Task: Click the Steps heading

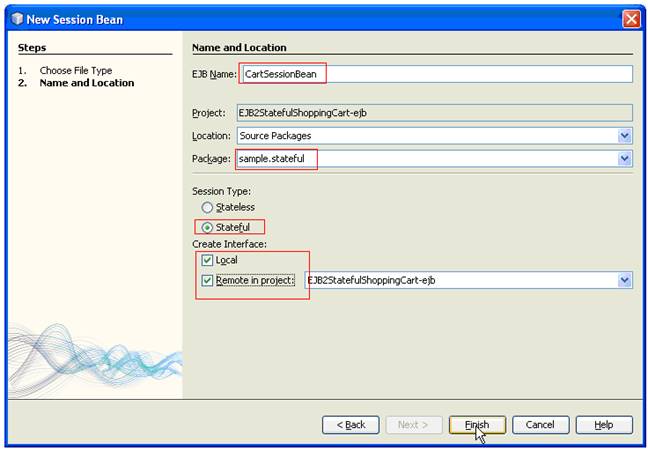Action: pos(32,48)
